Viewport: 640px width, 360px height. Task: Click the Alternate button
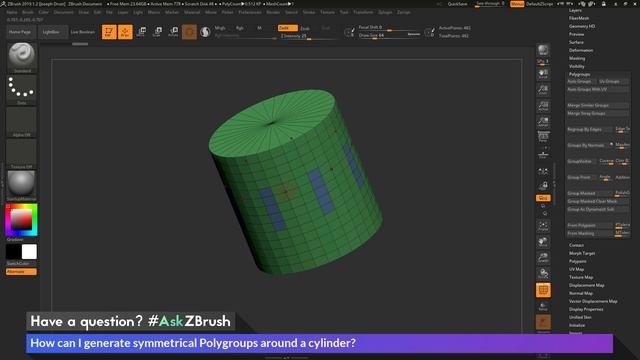tap(21, 271)
